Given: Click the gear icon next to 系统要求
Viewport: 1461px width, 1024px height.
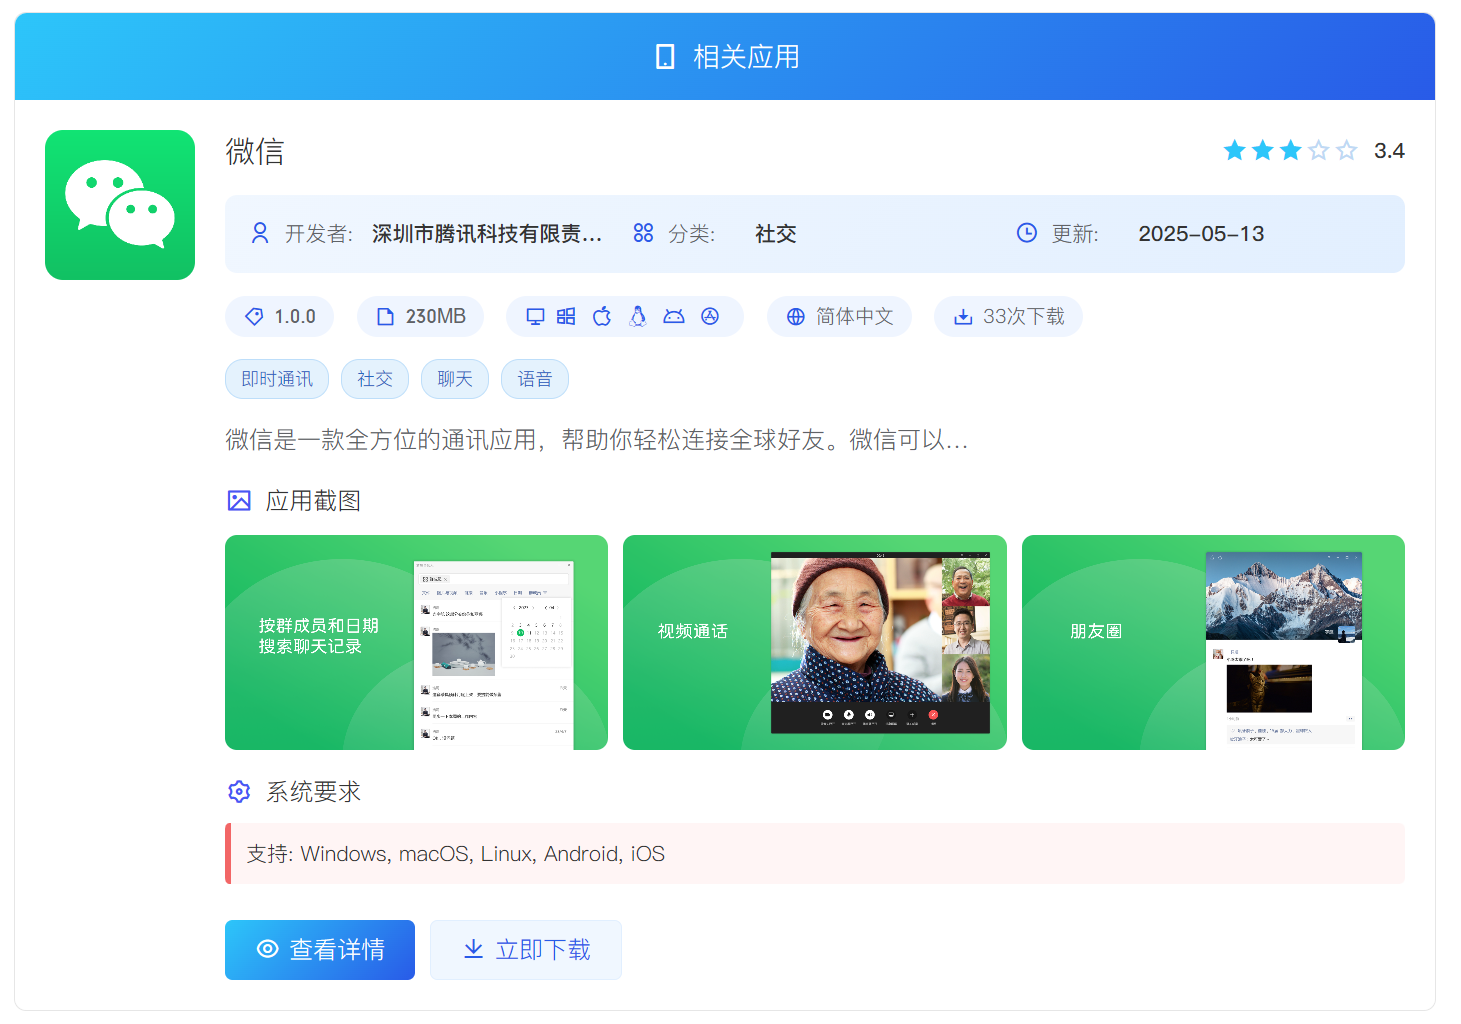Looking at the screenshot, I should click(239, 792).
